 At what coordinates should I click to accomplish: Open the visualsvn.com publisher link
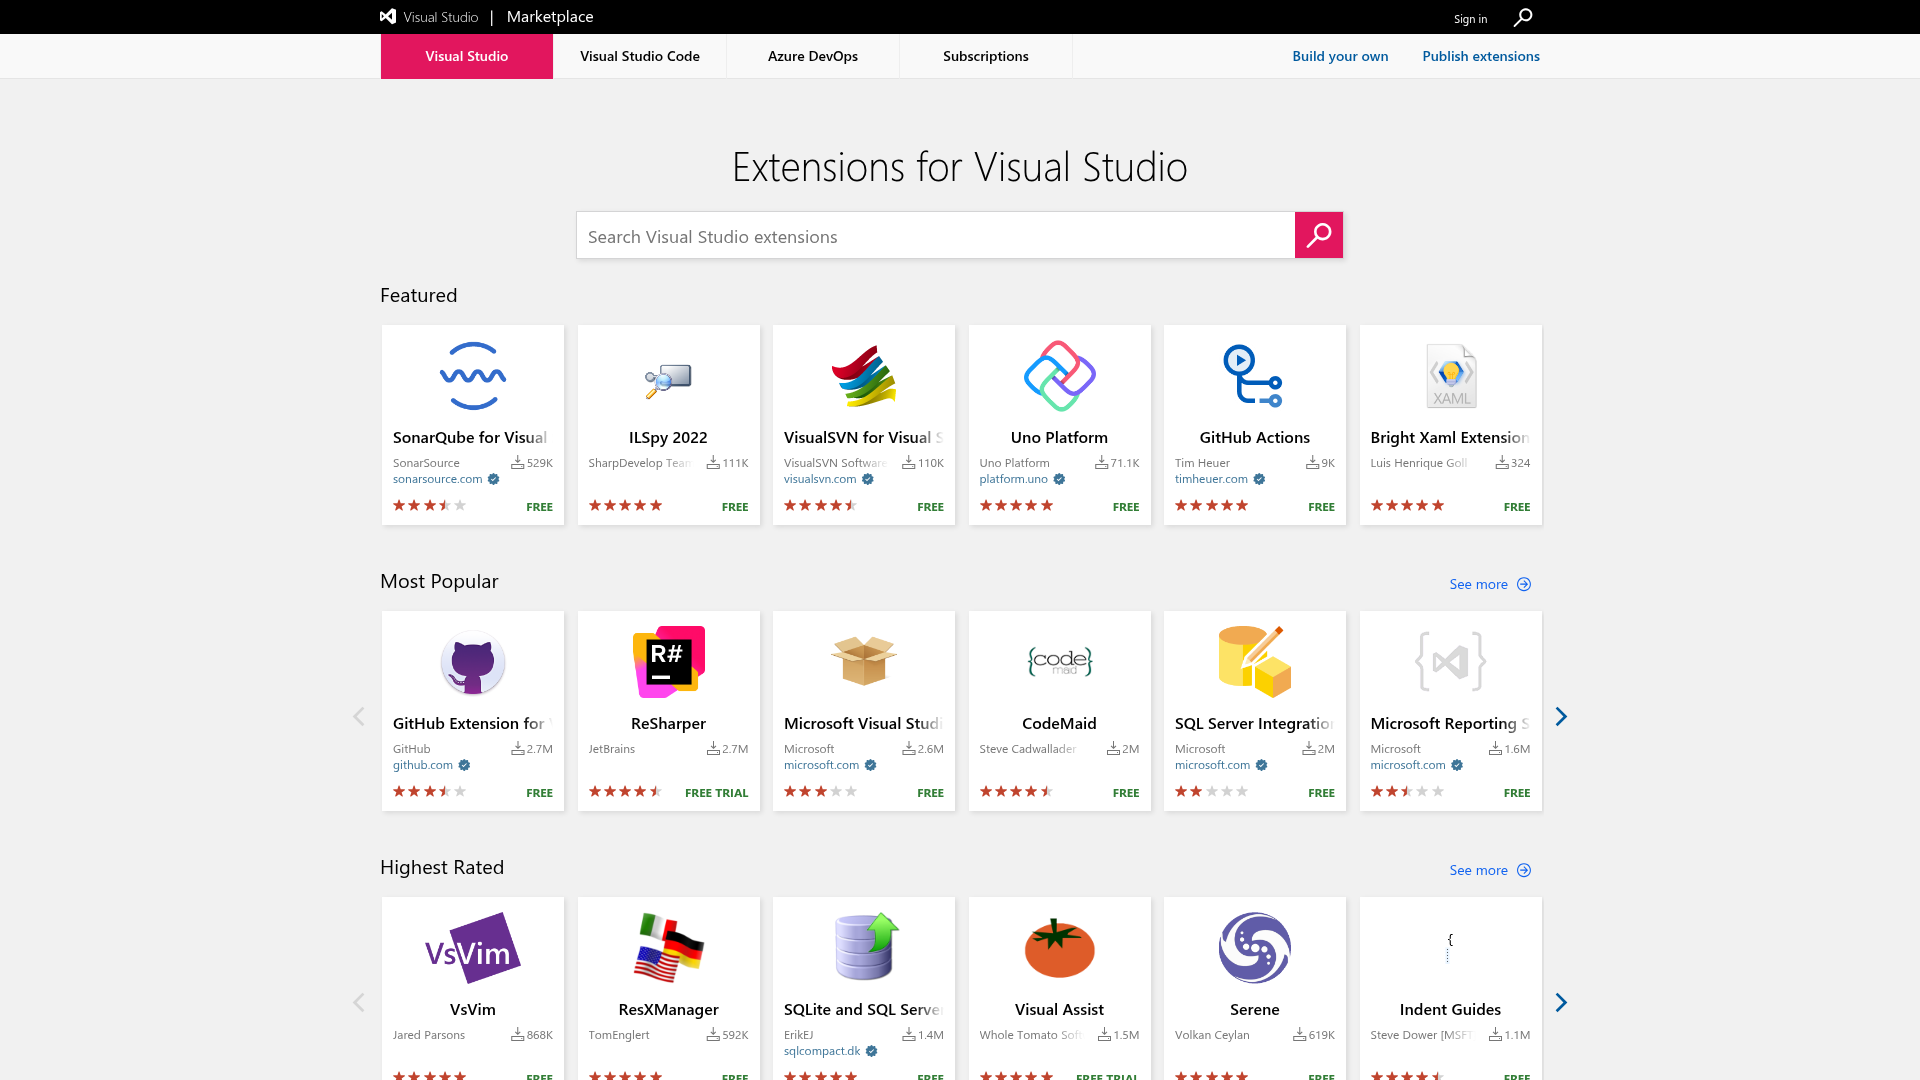820,479
